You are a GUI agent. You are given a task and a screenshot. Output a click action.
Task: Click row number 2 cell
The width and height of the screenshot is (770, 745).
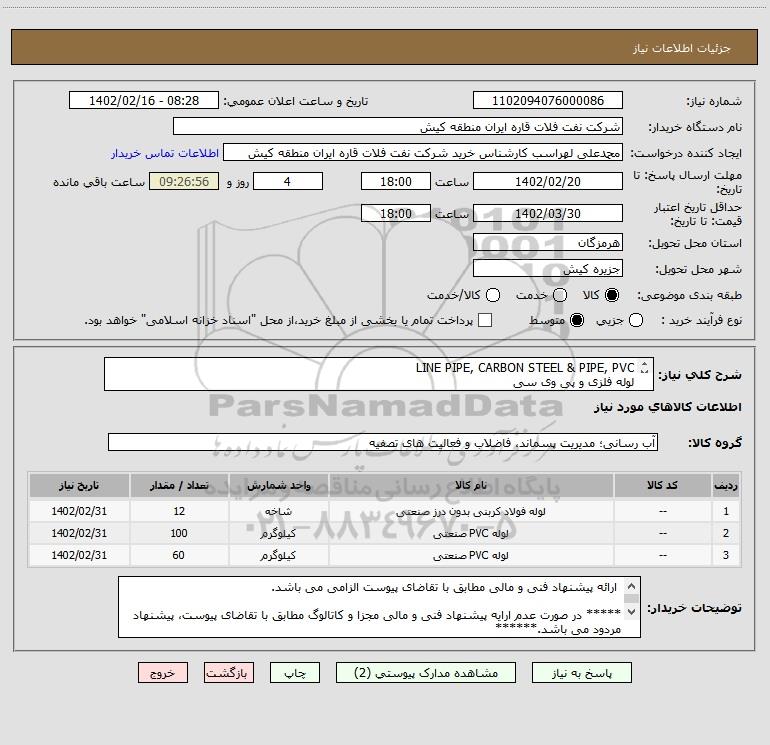point(725,533)
